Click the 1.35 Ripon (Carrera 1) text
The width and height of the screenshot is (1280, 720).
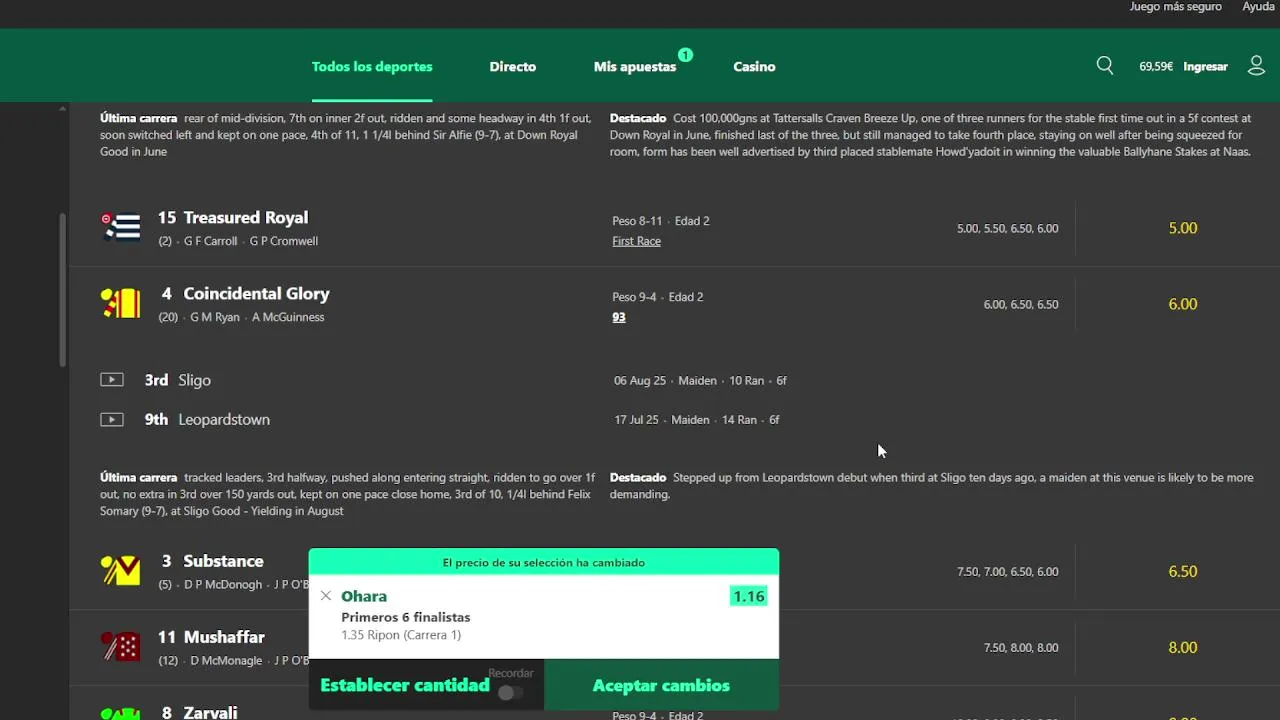pyautogui.click(x=400, y=635)
